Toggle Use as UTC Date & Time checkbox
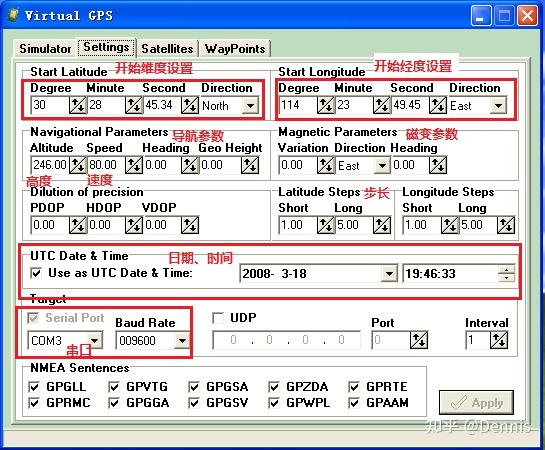 (36, 273)
